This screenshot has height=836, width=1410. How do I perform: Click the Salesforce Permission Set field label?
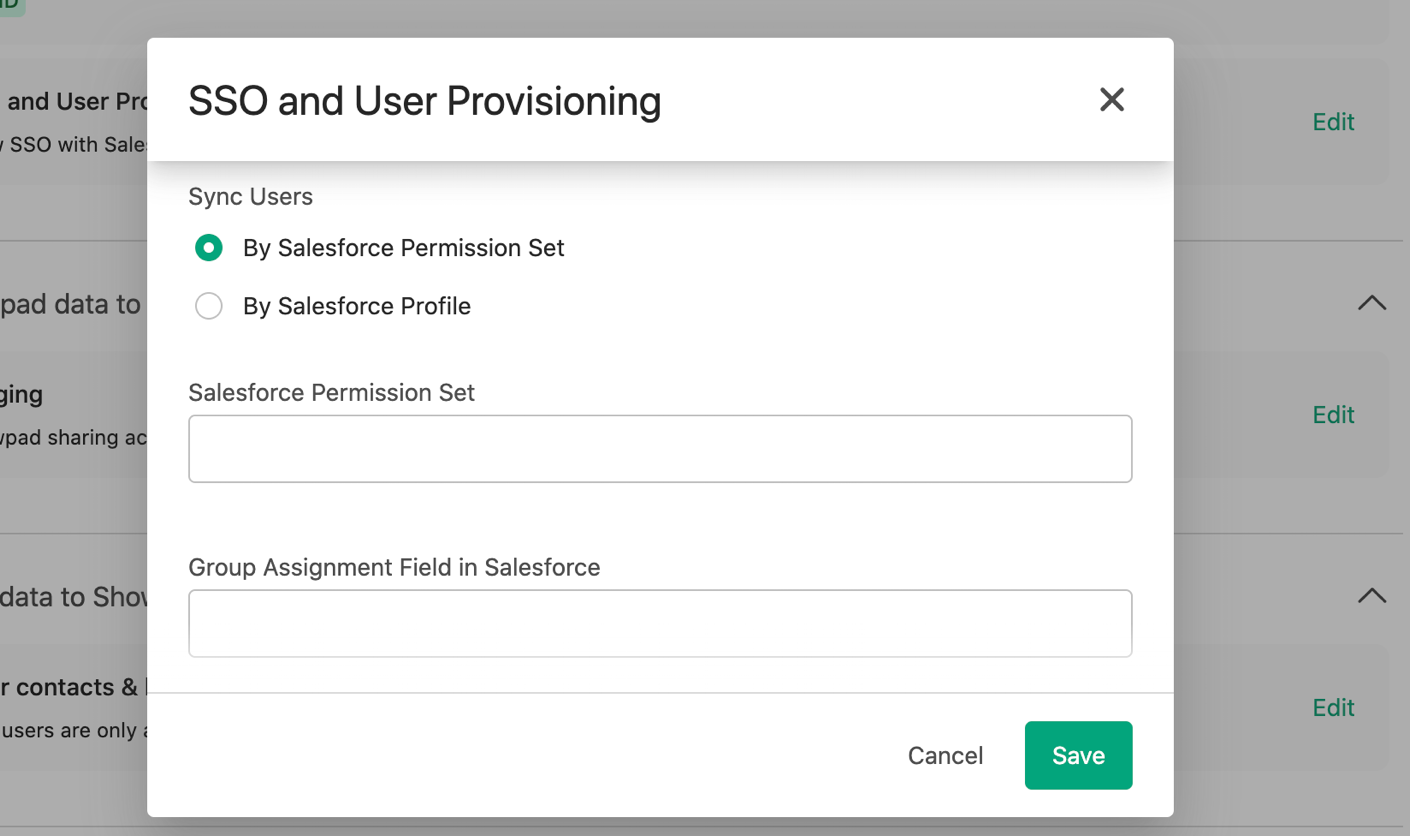coord(331,393)
